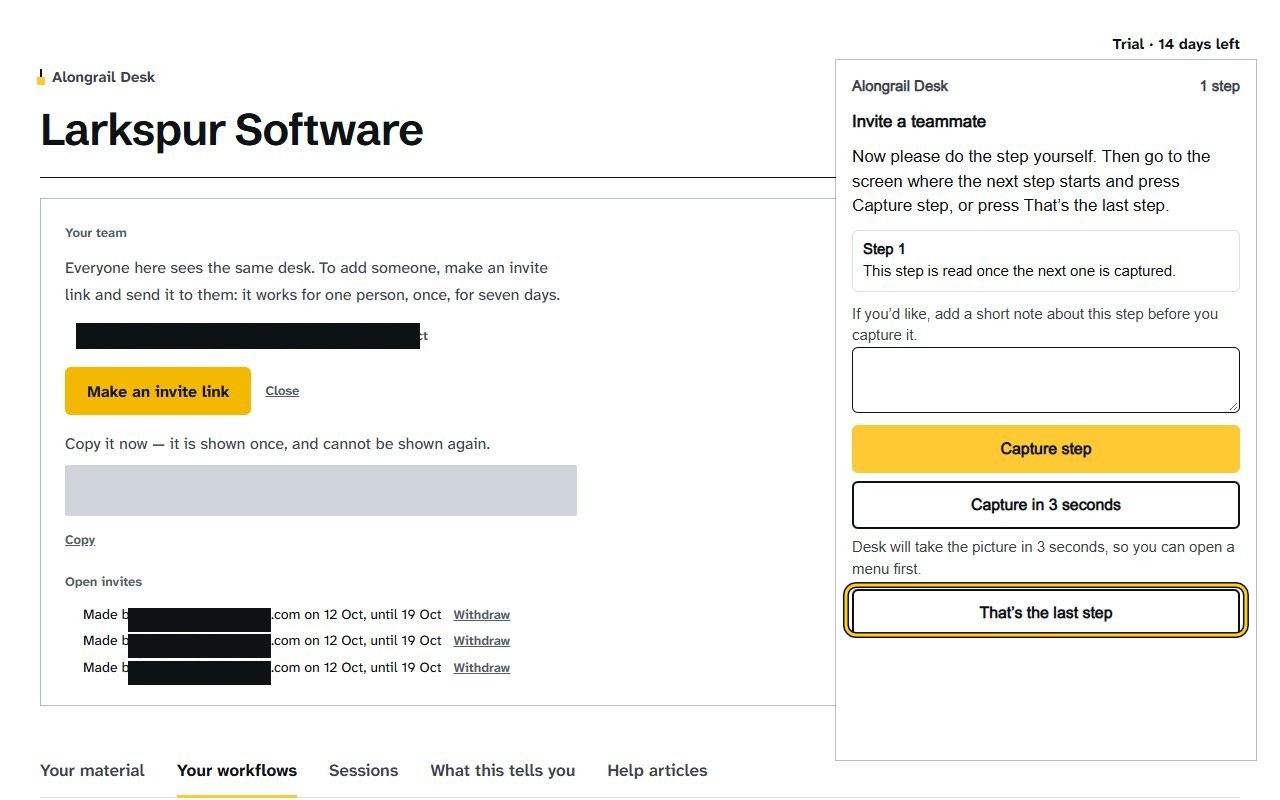This screenshot has height=800, width=1280.
Task: Click the yellow Alongrail Desk logo mark
Action: click(41, 77)
